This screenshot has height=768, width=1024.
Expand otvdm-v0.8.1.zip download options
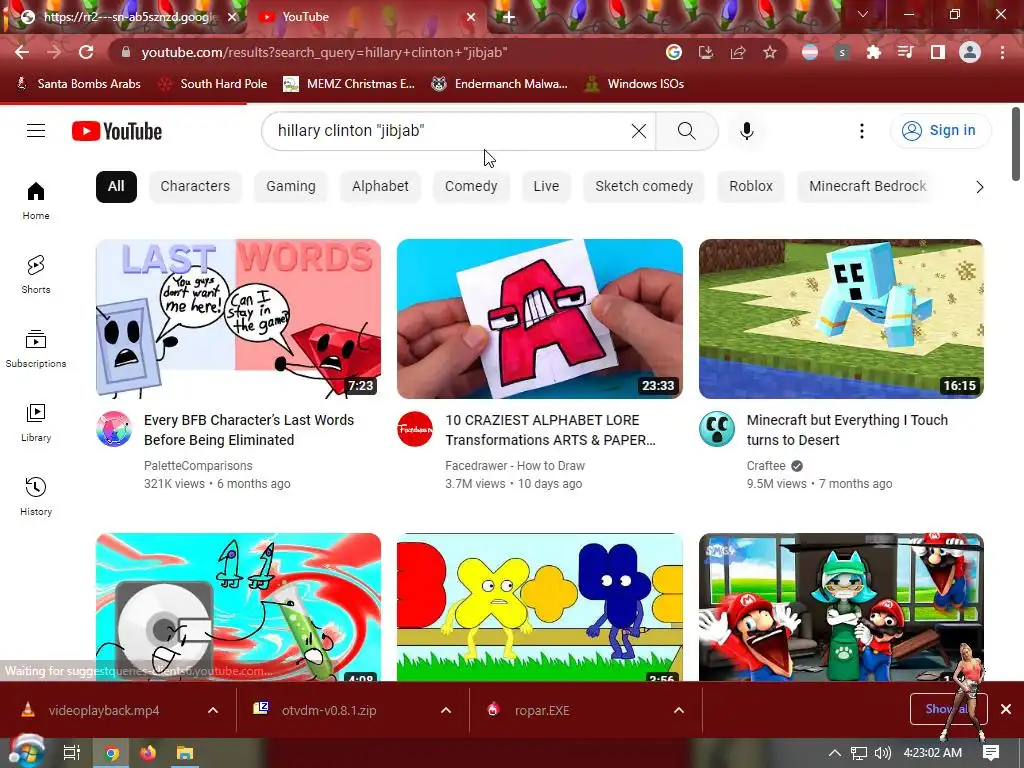pos(446,711)
